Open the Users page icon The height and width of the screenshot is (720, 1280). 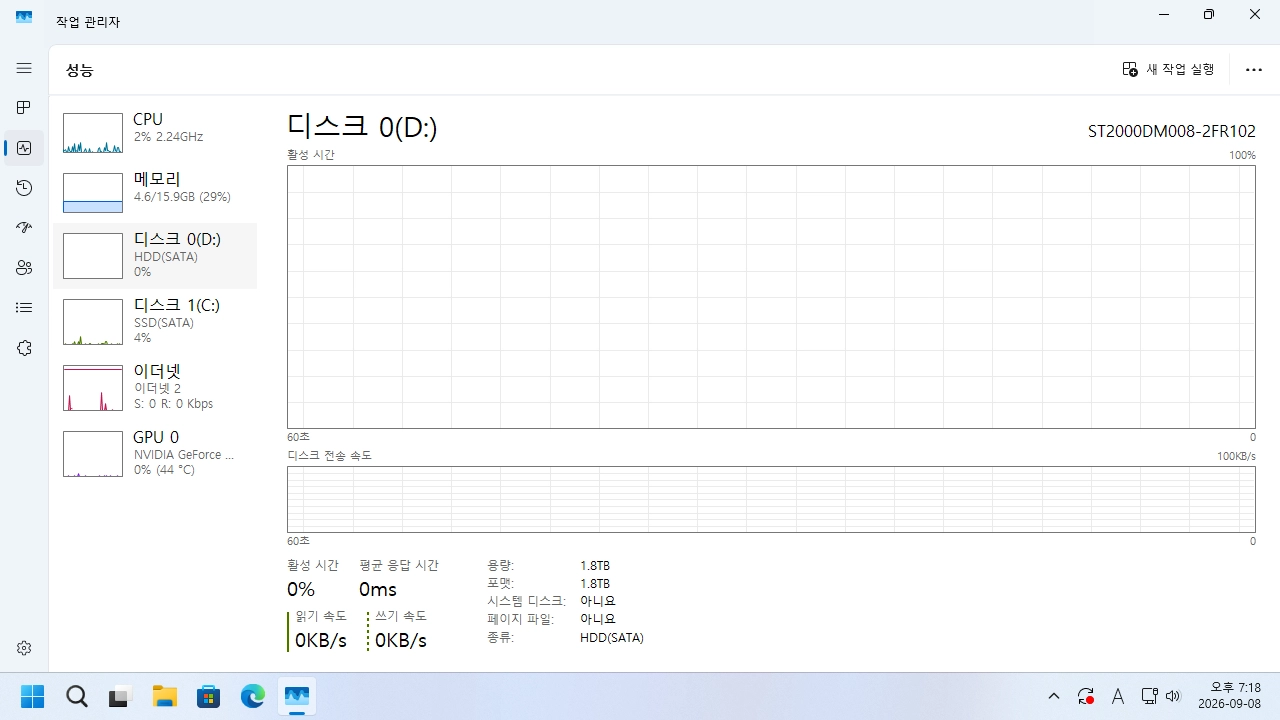24,268
